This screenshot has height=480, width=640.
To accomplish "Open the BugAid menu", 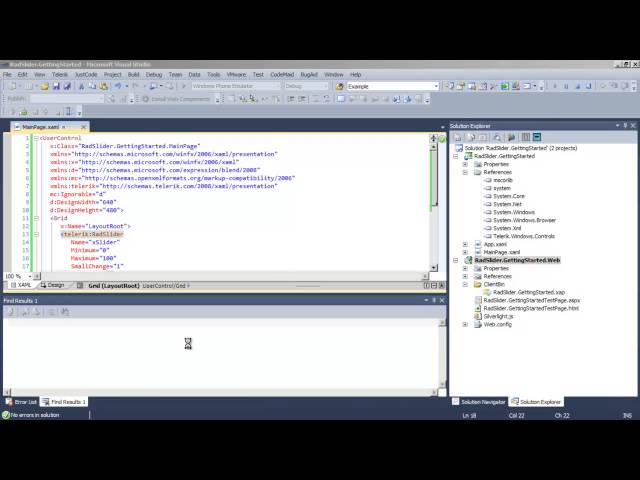I will [309, 75].
